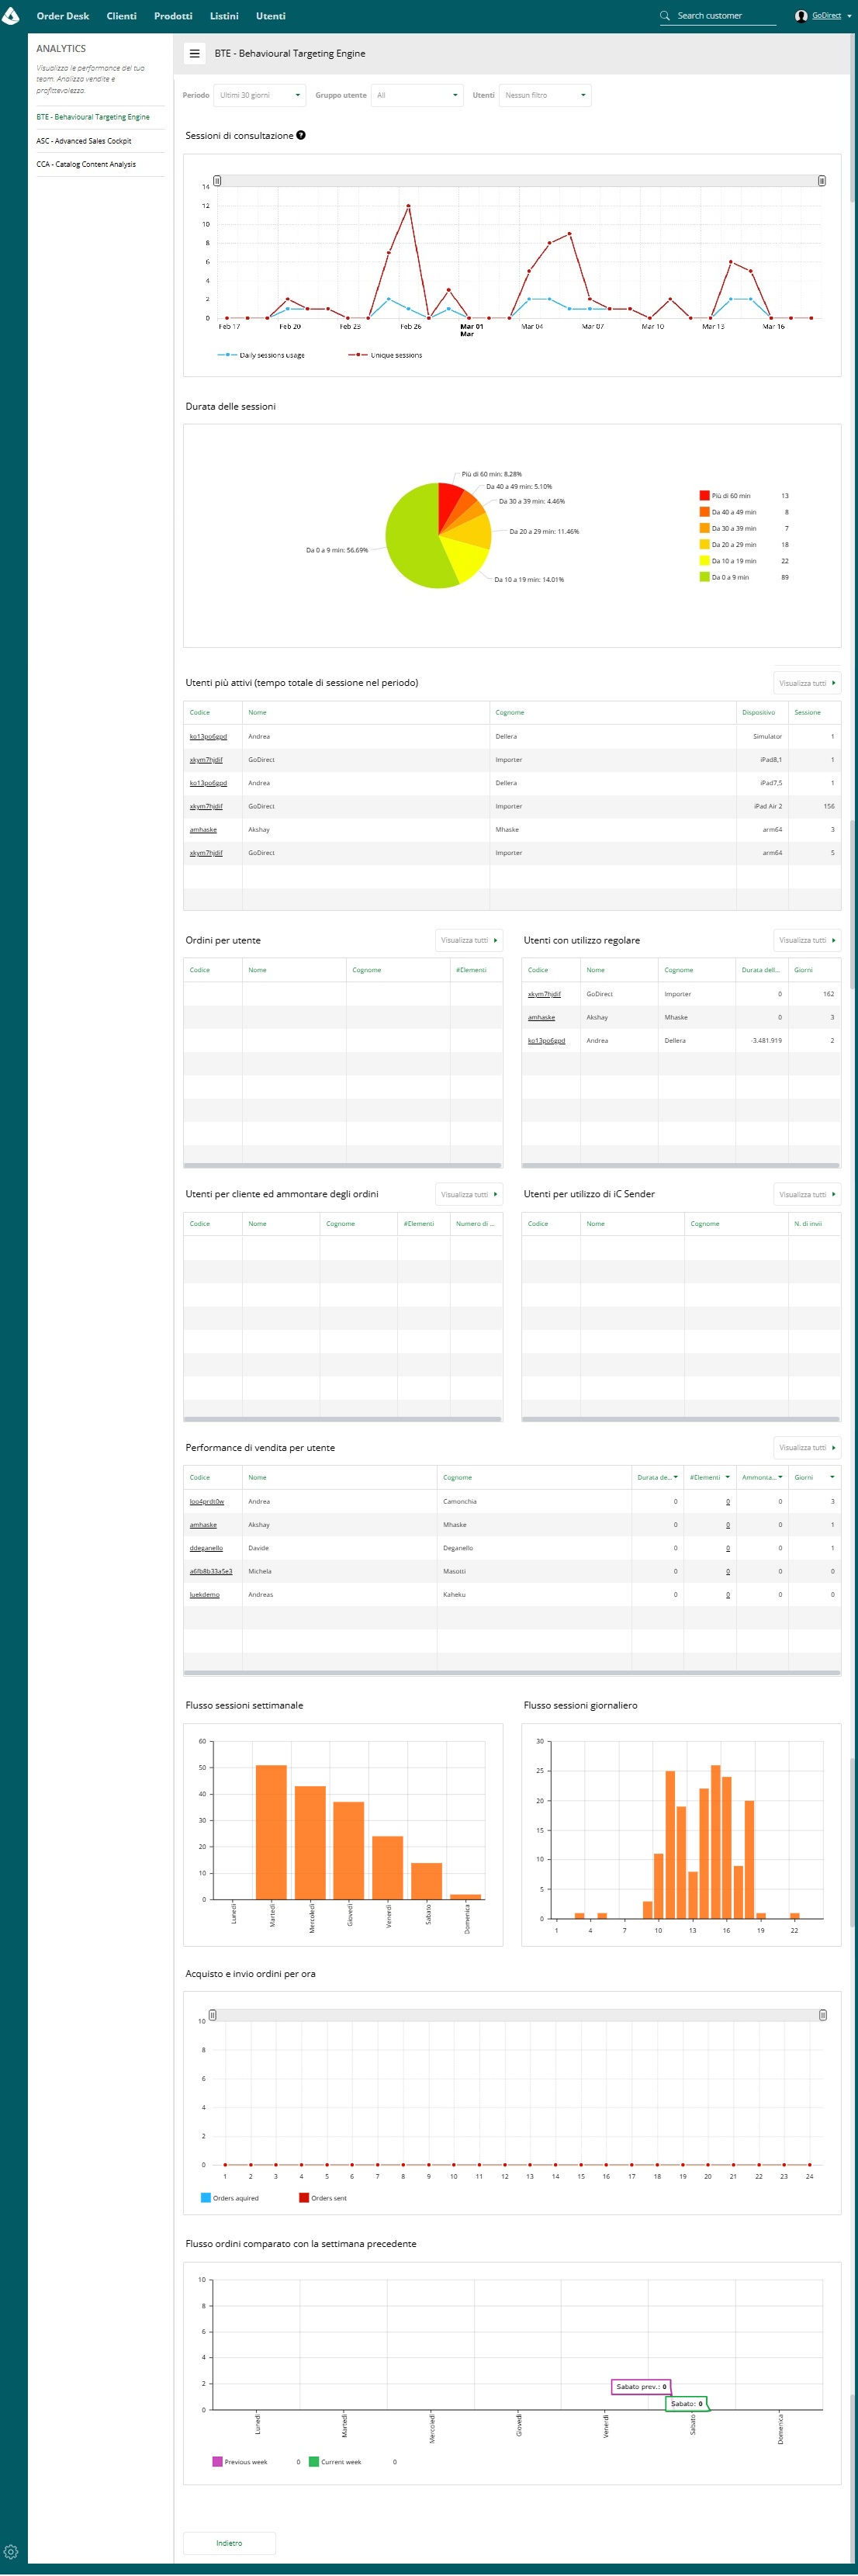Open the Gruppo utente All dropdown
The height and width of the screenshot is (2576, 858).
click(417, 95)
